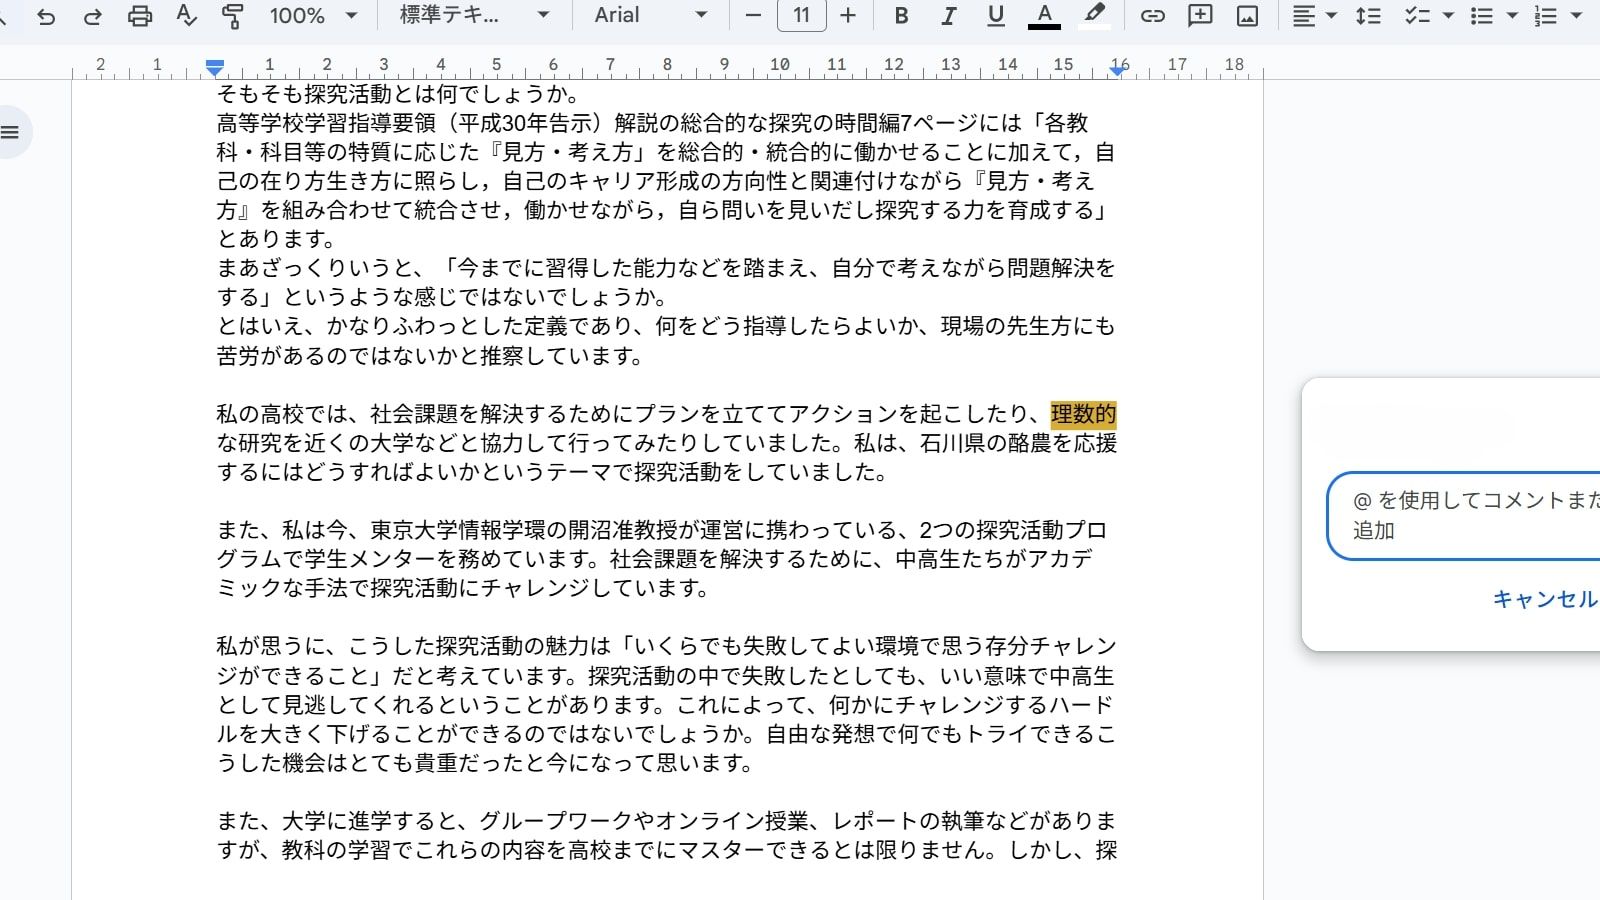Viewport: 1600px width, 900px height.
Task: Insert a link
Action: pos(1151,16)
